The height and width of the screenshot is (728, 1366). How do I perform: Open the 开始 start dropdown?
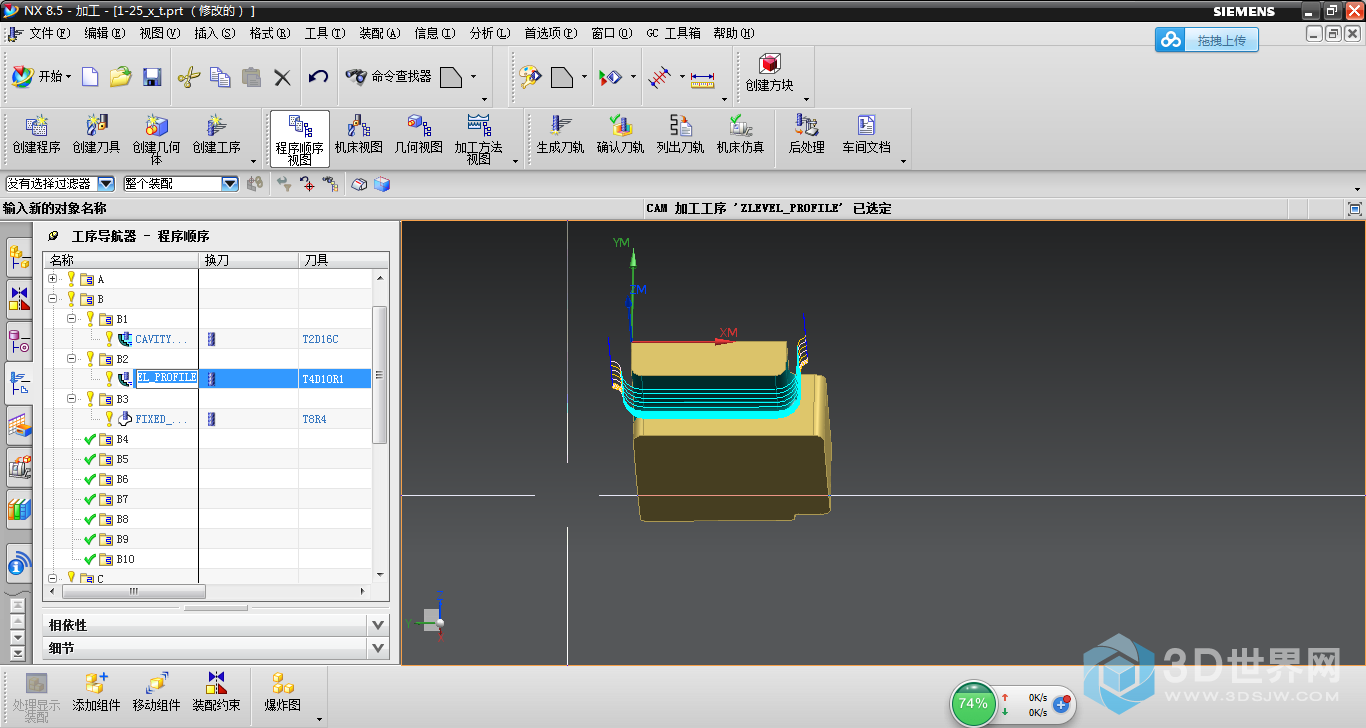pos(41,77)
